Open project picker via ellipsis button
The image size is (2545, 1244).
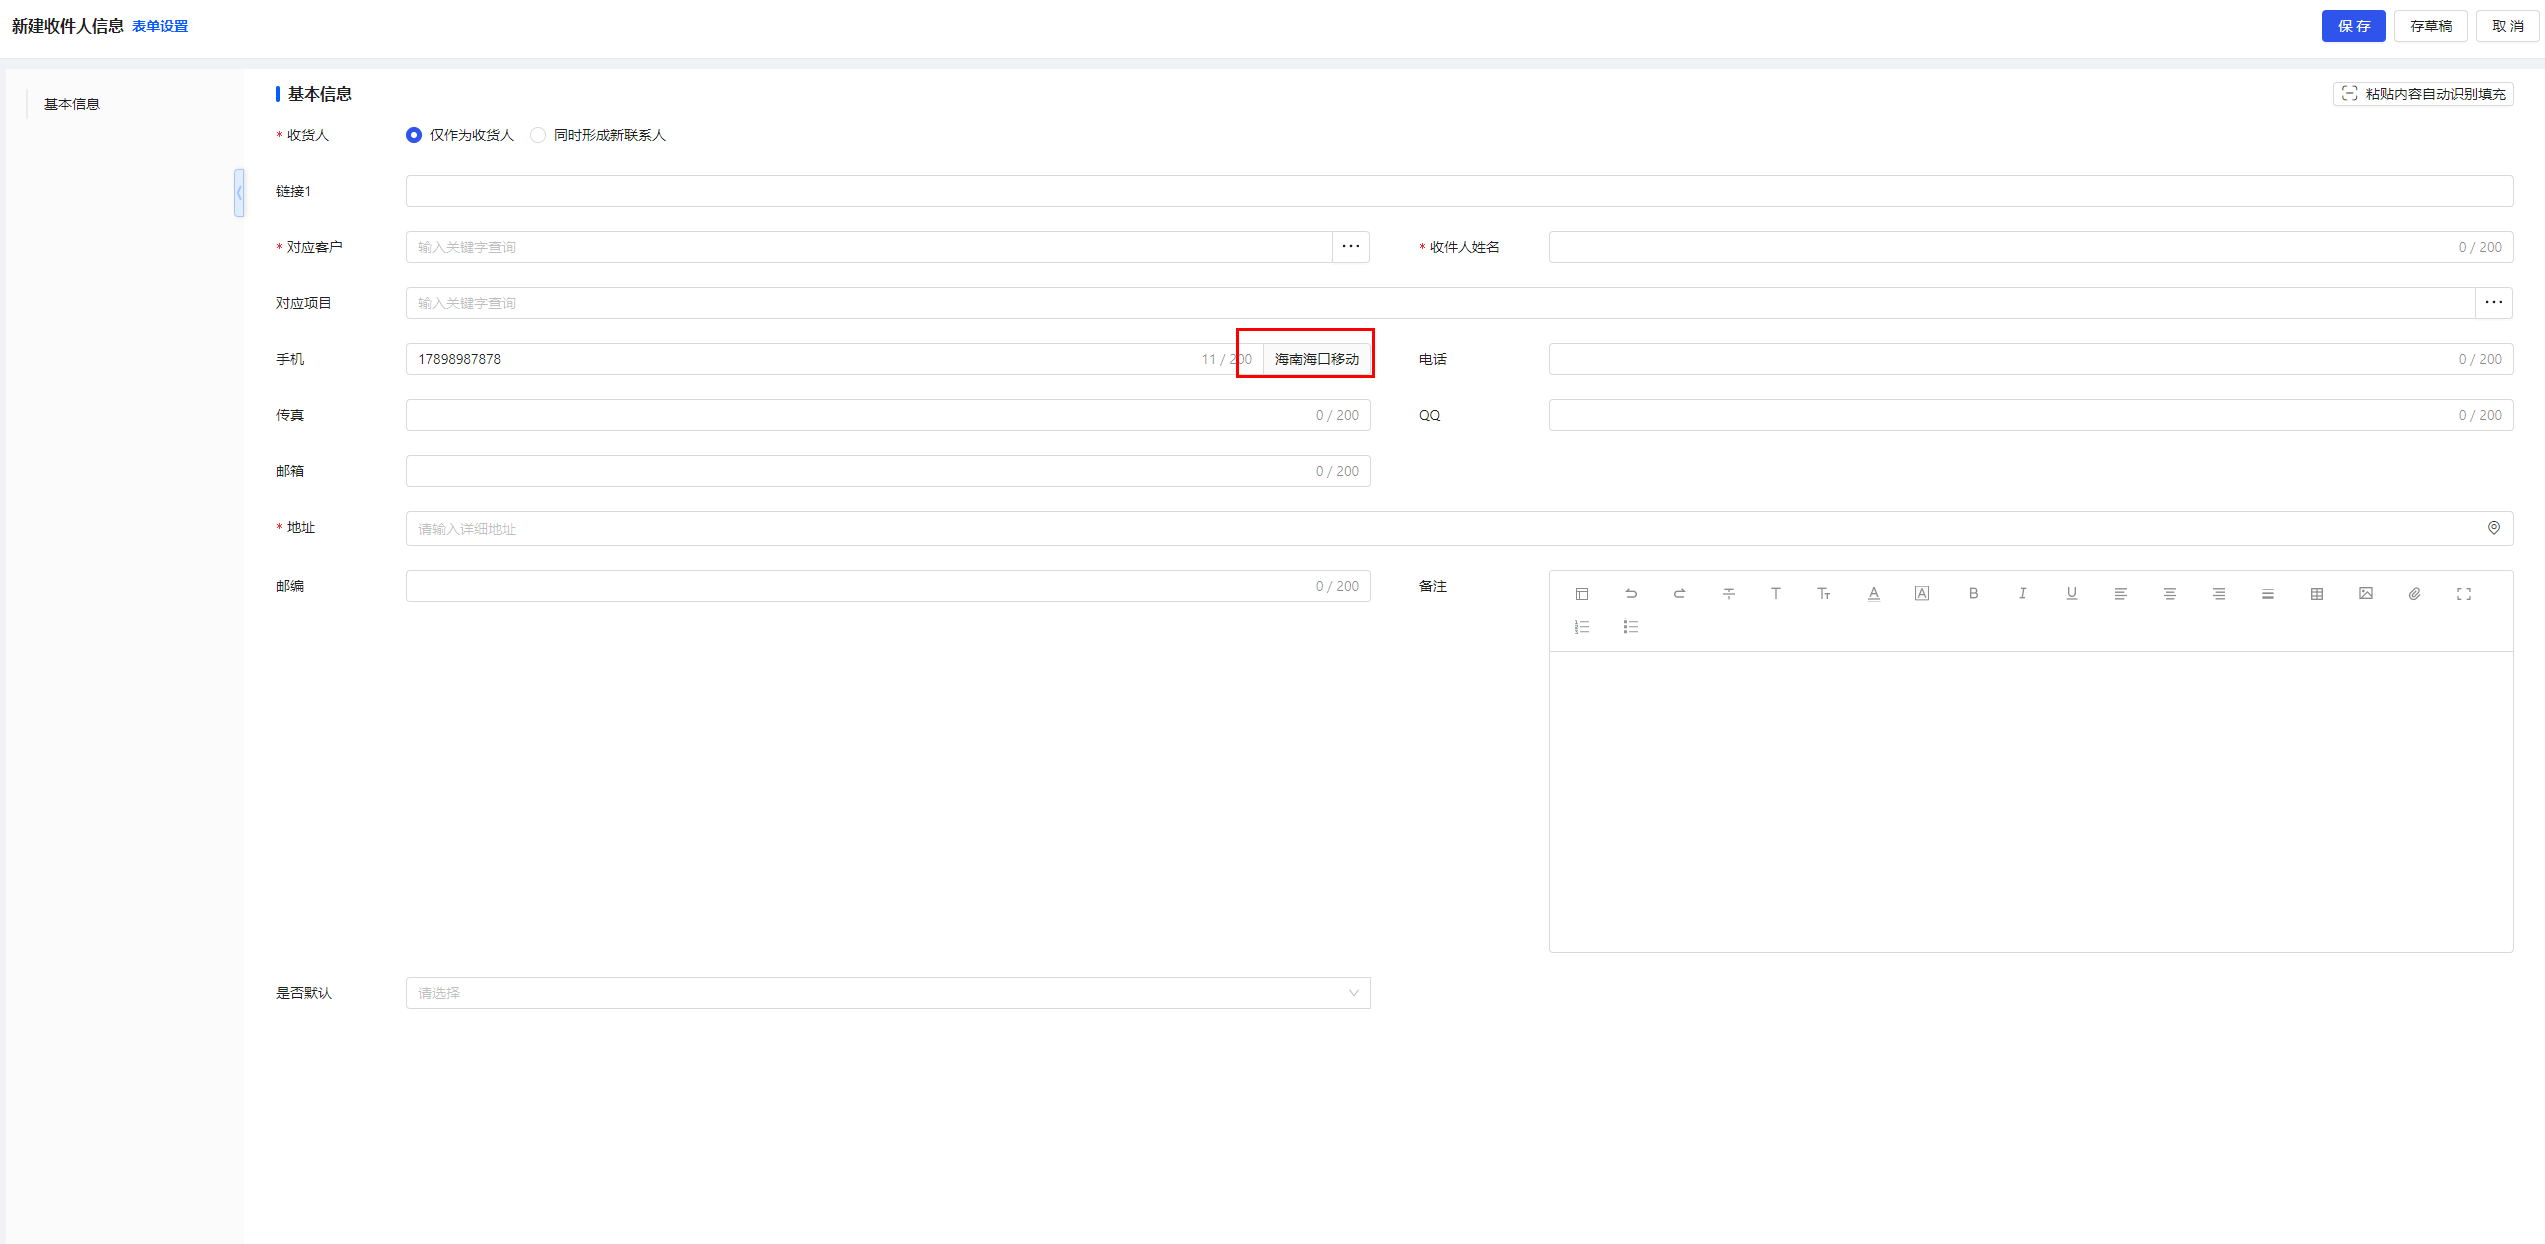click(x=2493, y=303)
